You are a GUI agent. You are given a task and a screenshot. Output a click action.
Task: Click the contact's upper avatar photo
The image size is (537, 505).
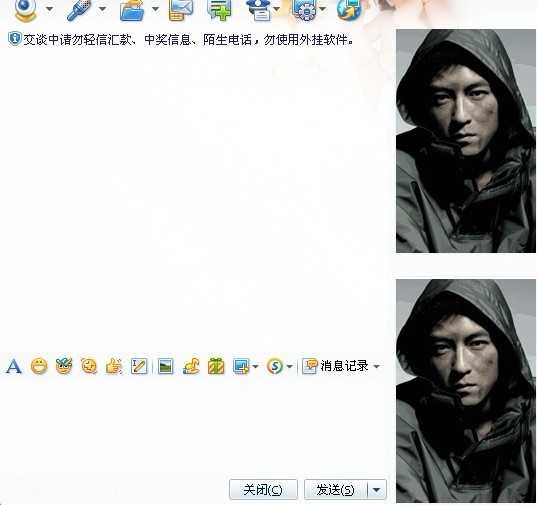466,141
